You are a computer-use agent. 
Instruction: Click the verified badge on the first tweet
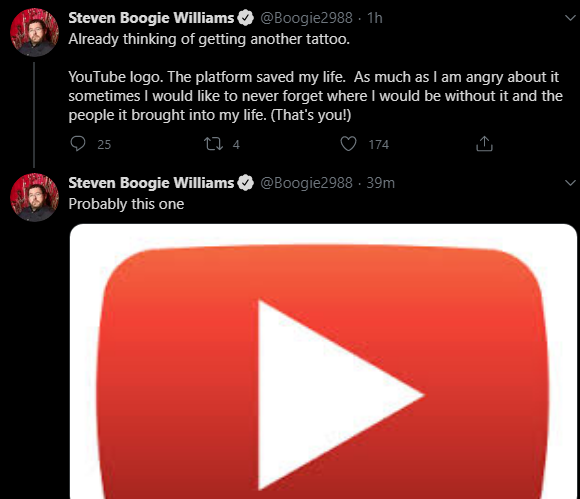pyautogui.click(x=245, y=18)
